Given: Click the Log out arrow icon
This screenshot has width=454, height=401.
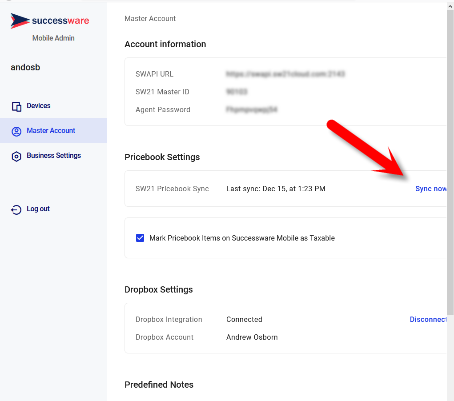Looking at the screenshot, I should click(x=16, y=209).
